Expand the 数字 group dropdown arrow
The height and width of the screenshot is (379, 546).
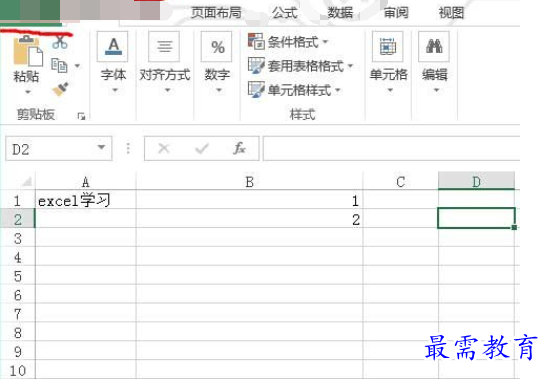[219, 90]
